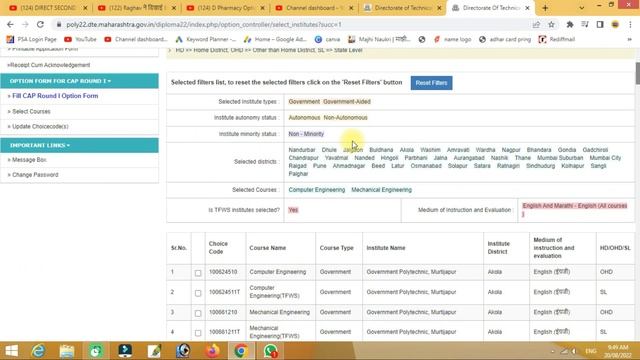
Task: Click the Government-Aided institute type tag
Action: [x=347, y=102]
